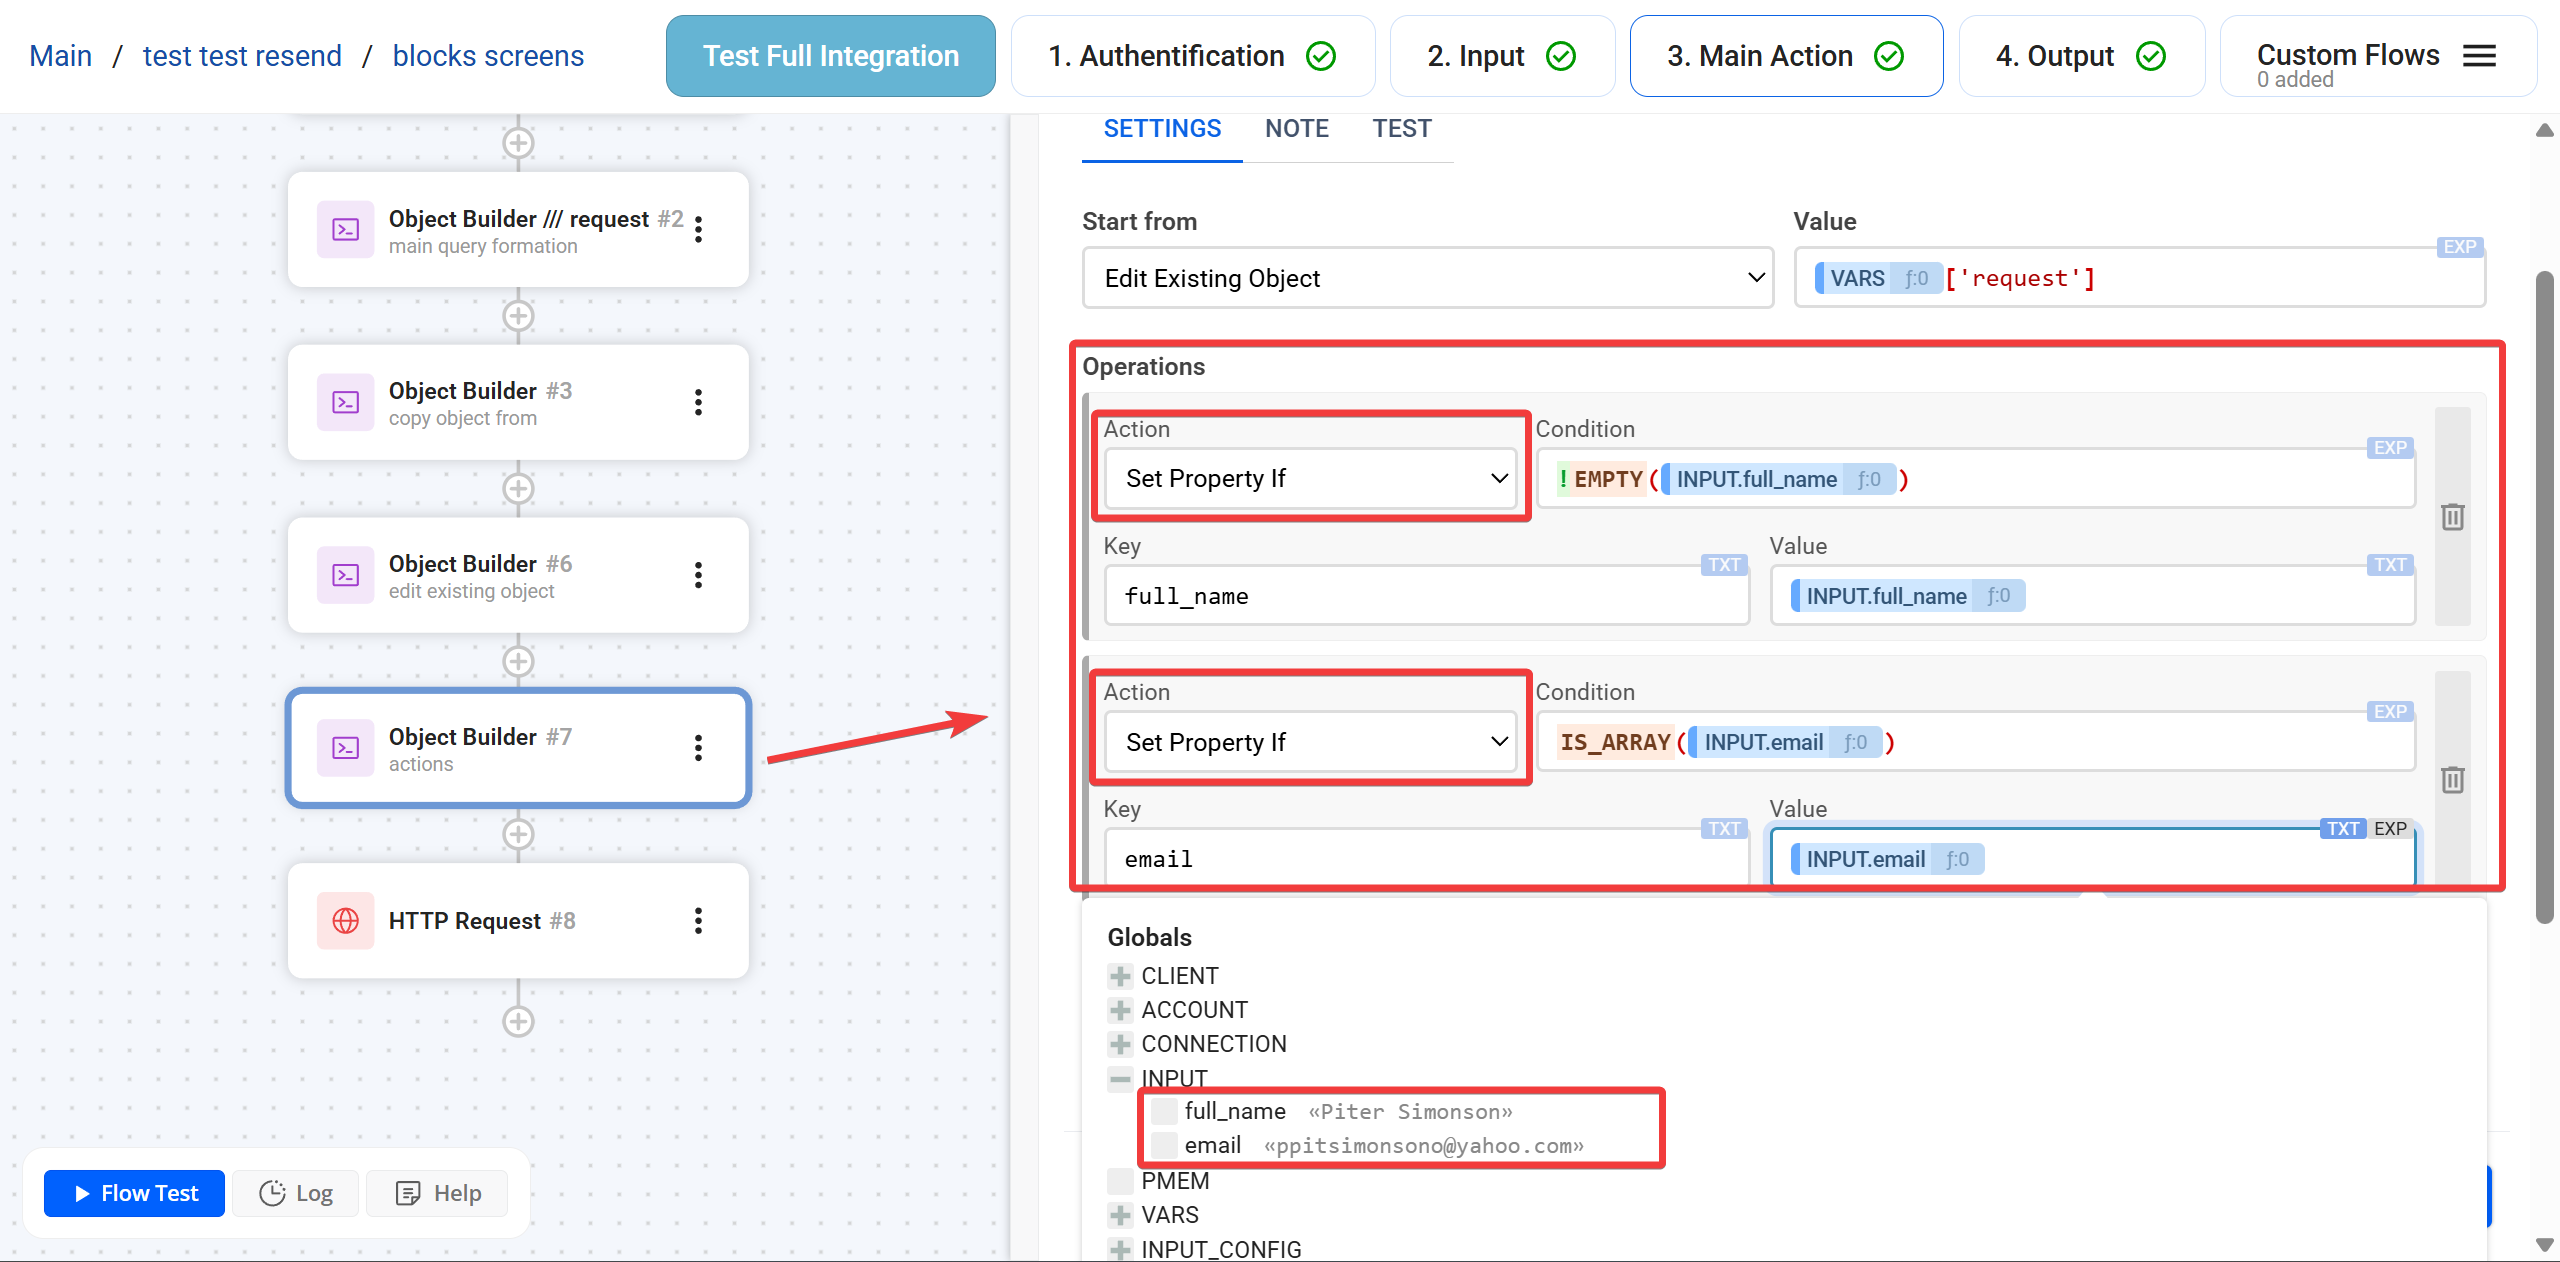The height and width of the screenshot is (1262, 2560).
Task: Expand the VARS globals tree node
Action: click(1120, 1215)
